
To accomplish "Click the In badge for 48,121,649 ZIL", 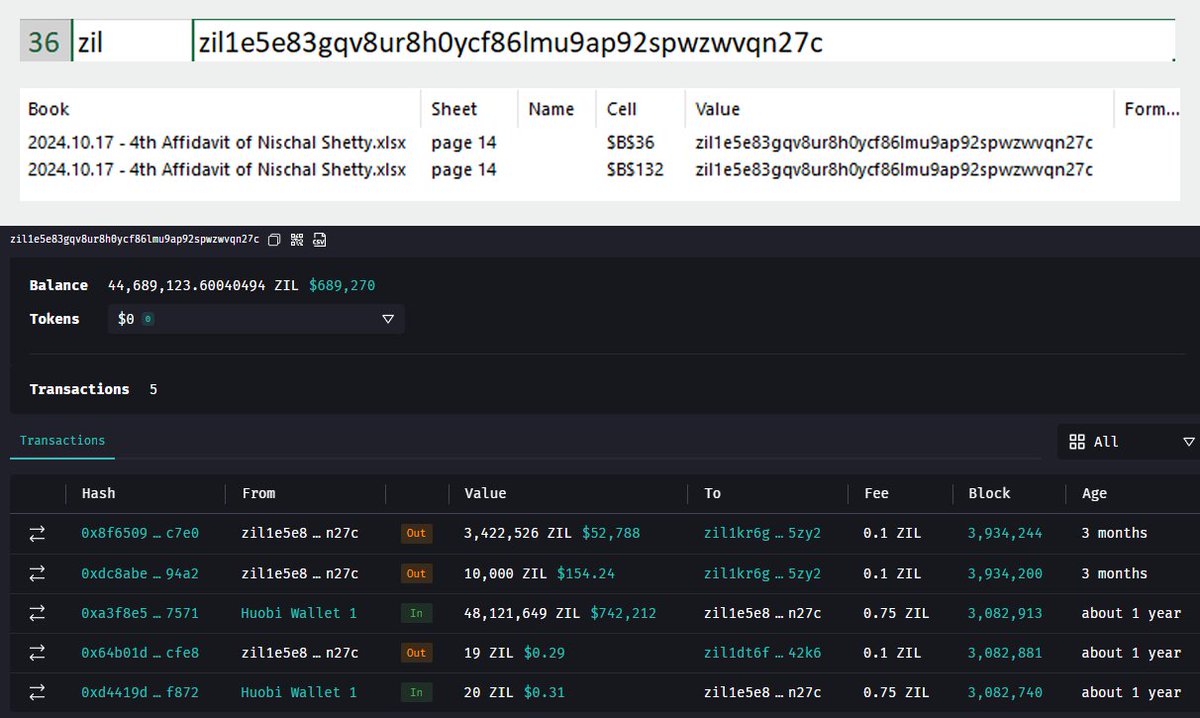I will [x=416, y=613].
